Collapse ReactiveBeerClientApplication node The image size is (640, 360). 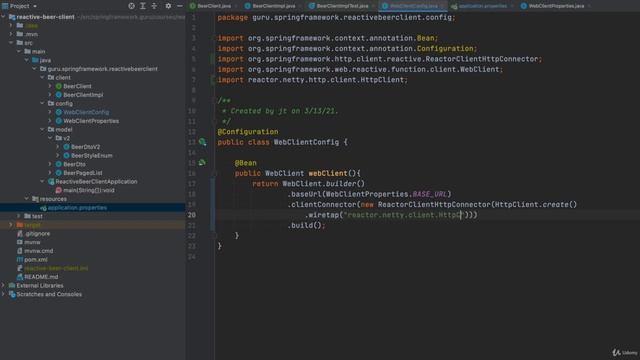click(x=42, y=181)
